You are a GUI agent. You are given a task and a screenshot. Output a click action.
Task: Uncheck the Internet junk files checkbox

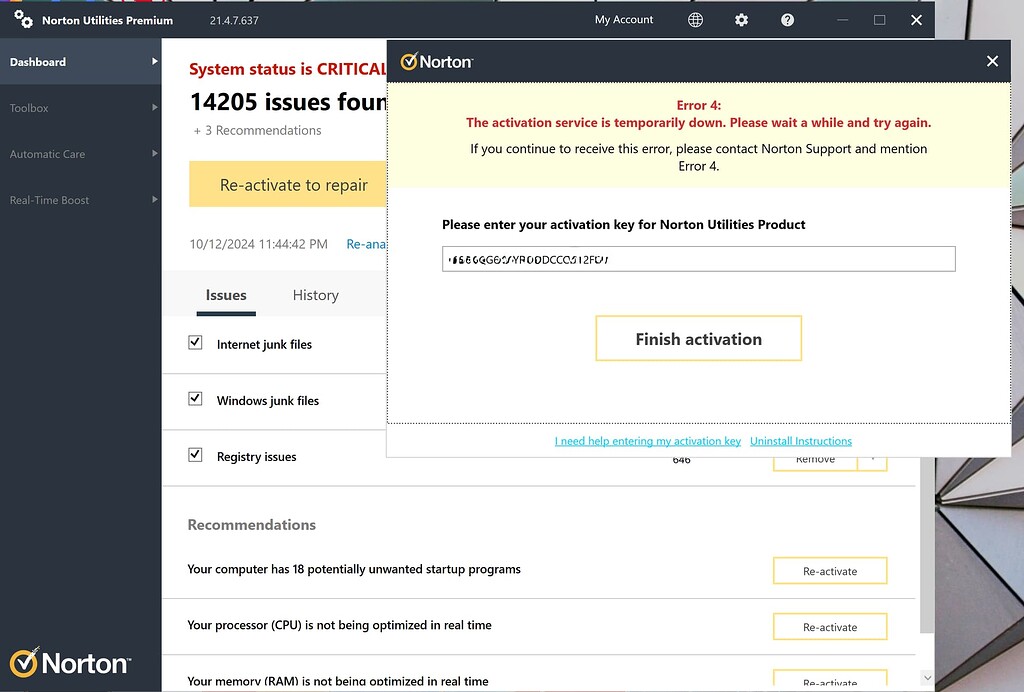click(195, 342)
